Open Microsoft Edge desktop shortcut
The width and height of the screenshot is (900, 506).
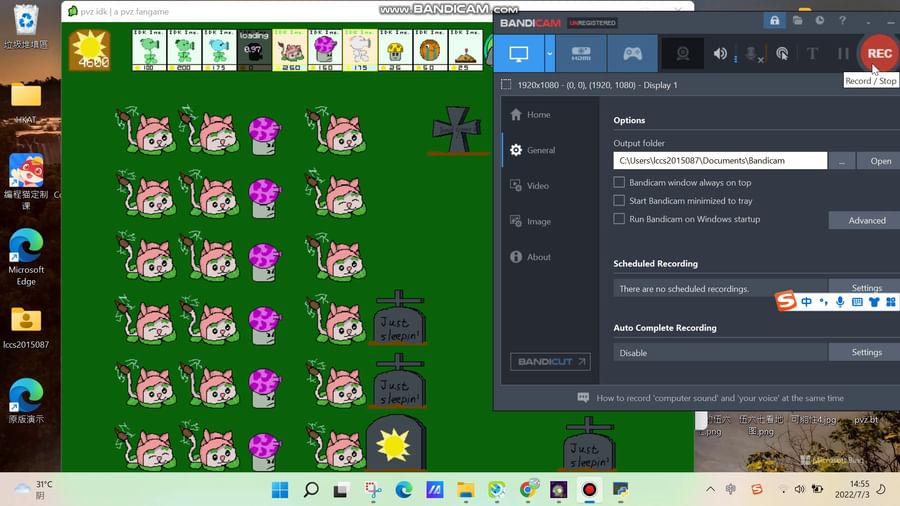(26, 257)
